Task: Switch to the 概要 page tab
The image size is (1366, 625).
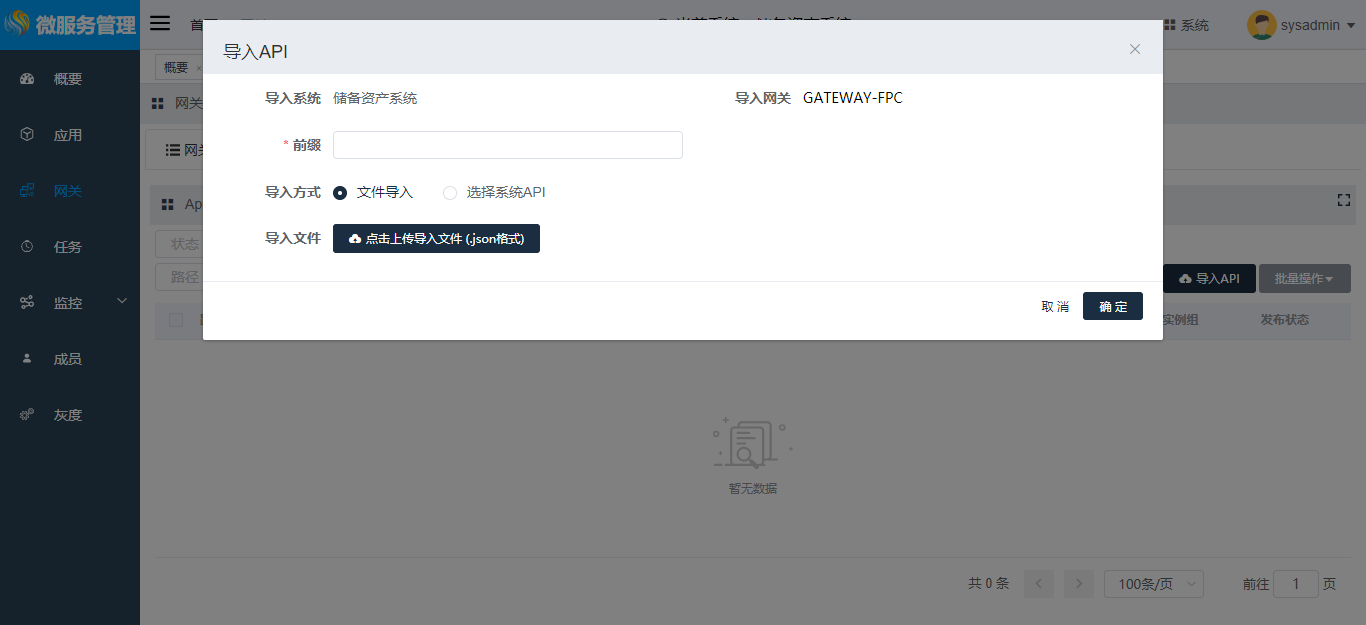Action: pyautogui.click(x=176, y=68)
